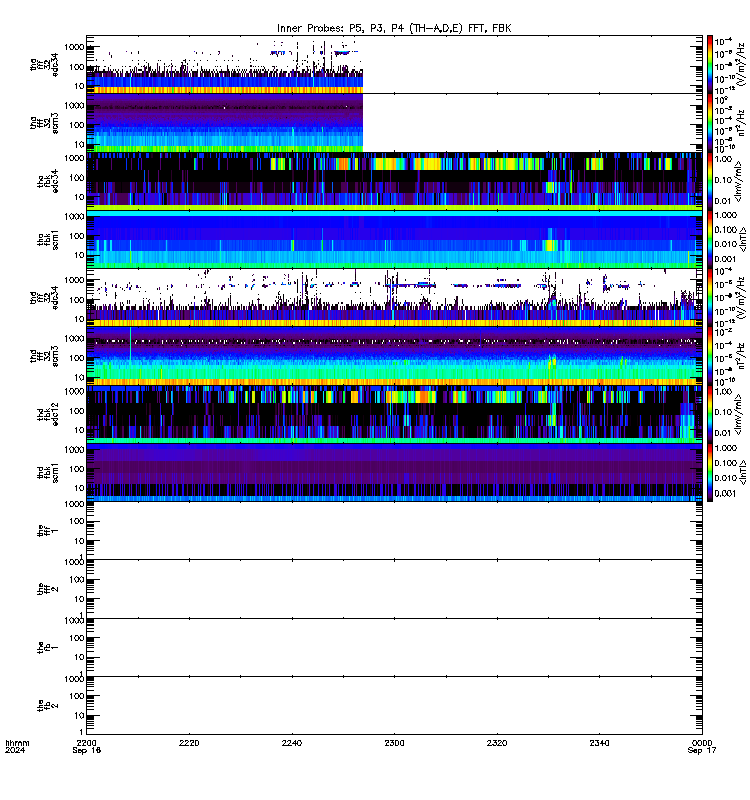Click the "2200 Sep 16" time axis label
The image size is (750, 800).
pos(86,746)
